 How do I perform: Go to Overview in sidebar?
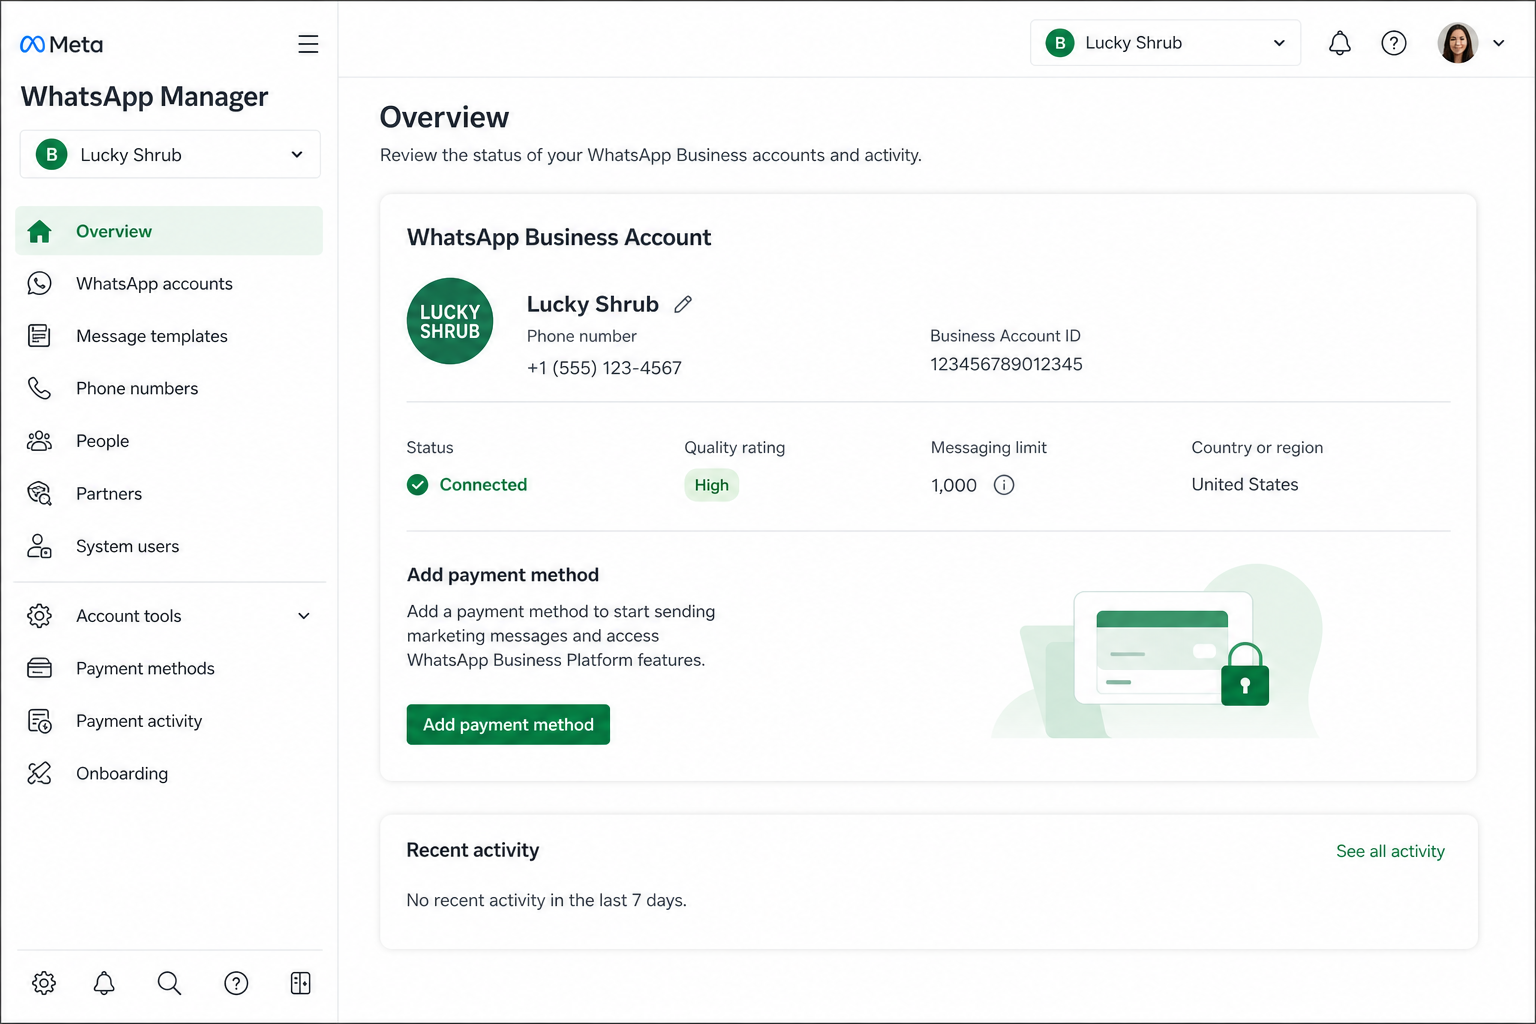coord(169,231)
